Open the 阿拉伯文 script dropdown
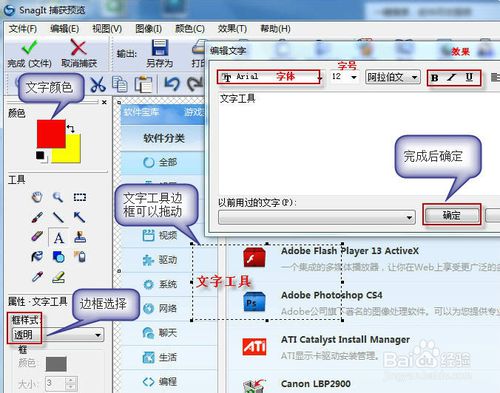The image size is (500, 393). pyautogui.click(x=393, y=77)
